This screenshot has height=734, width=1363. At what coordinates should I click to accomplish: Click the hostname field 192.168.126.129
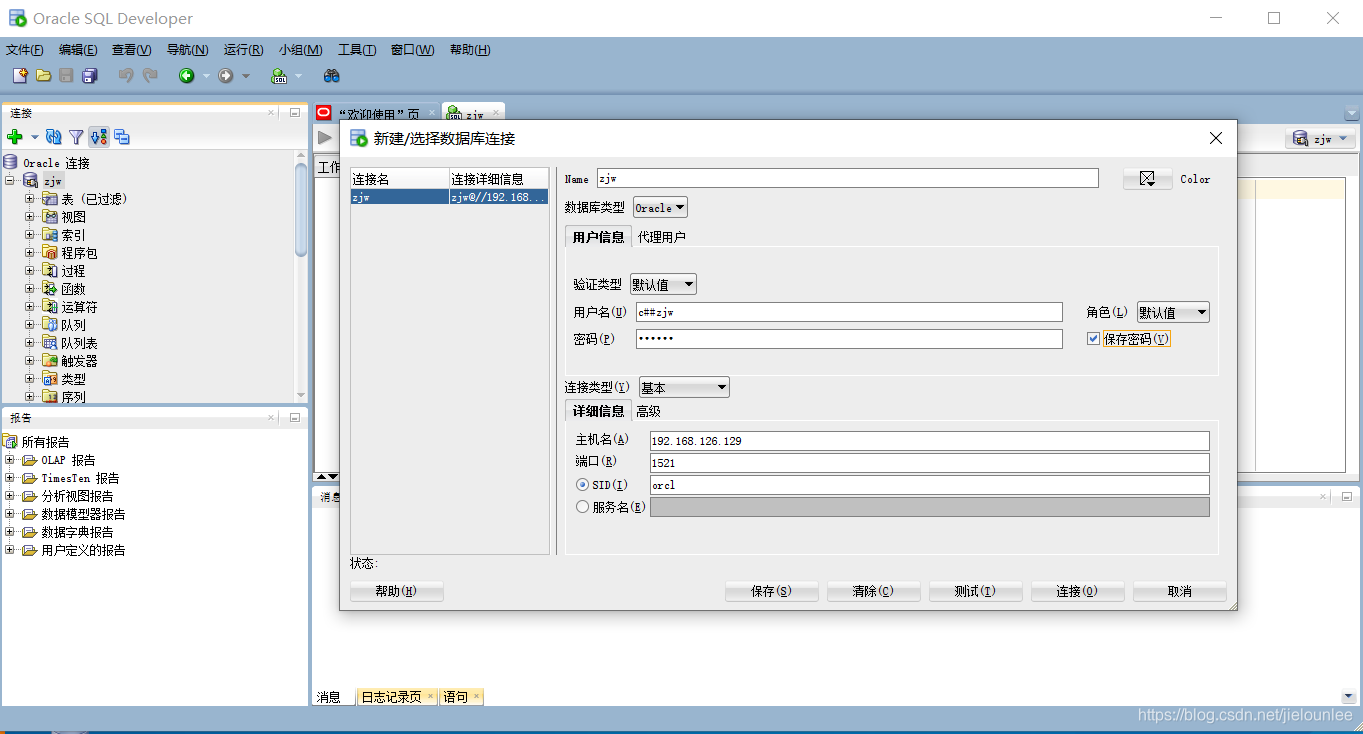(929, 441)
